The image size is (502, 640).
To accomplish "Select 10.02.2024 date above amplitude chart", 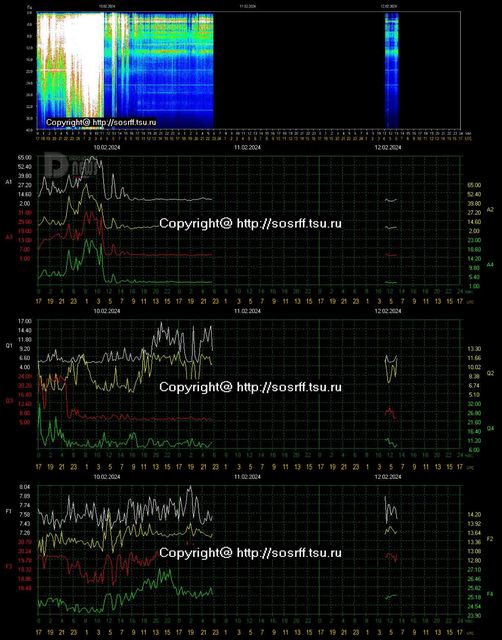I will click(x=107, y=147).
